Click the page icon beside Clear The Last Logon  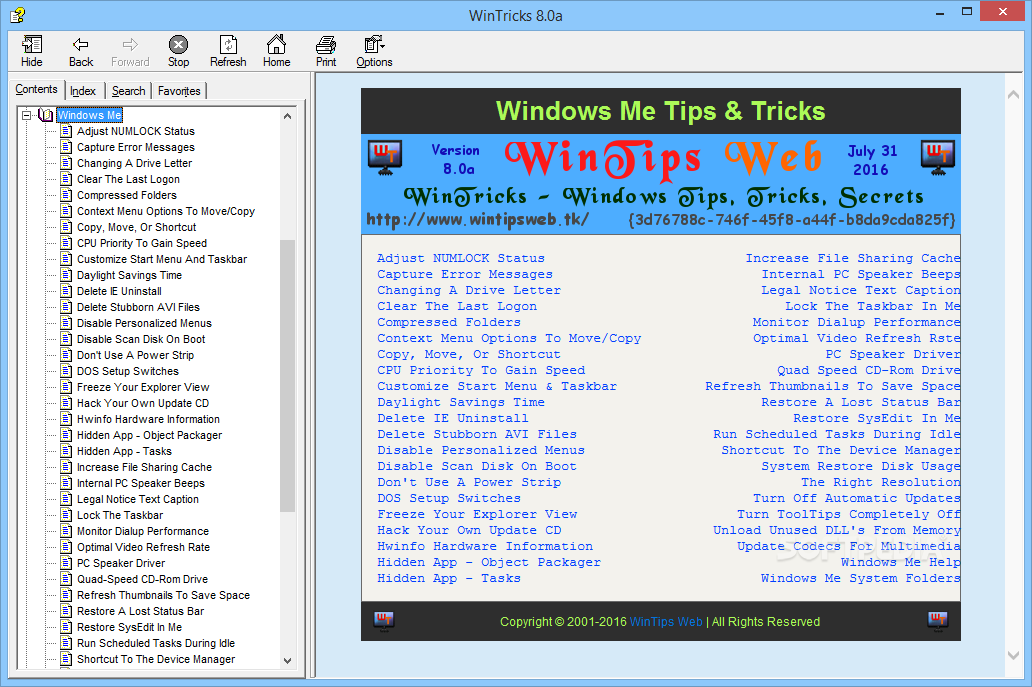tap(66, 179)
